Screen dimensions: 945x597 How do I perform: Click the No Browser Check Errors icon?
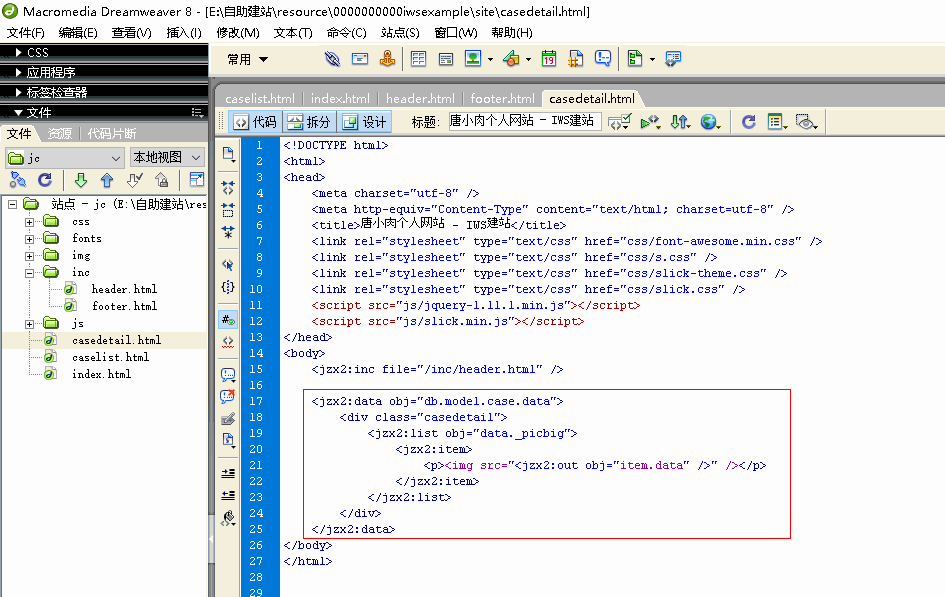[x=620, y=122]
